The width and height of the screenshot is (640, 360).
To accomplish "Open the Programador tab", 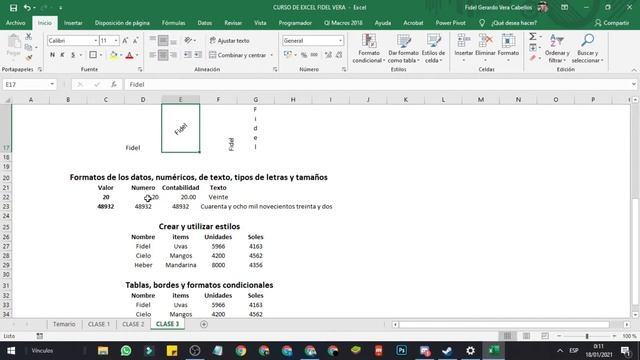I will point(295,23).
